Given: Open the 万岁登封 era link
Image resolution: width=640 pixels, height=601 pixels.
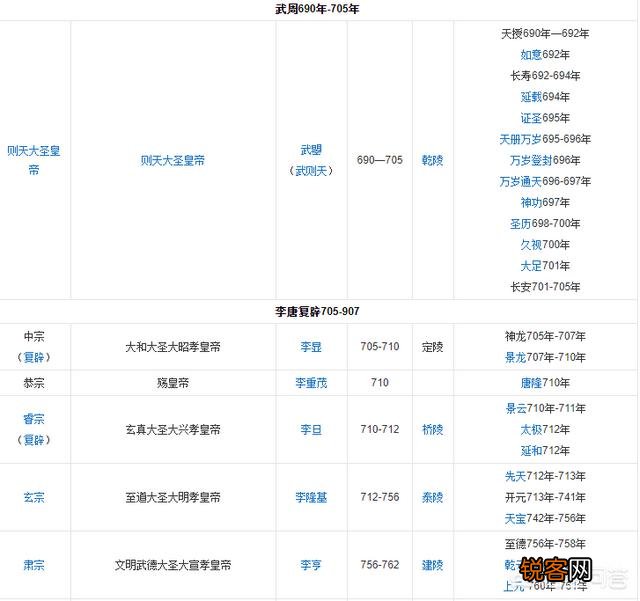Looking at the screenshot, I should pos(531,160).
